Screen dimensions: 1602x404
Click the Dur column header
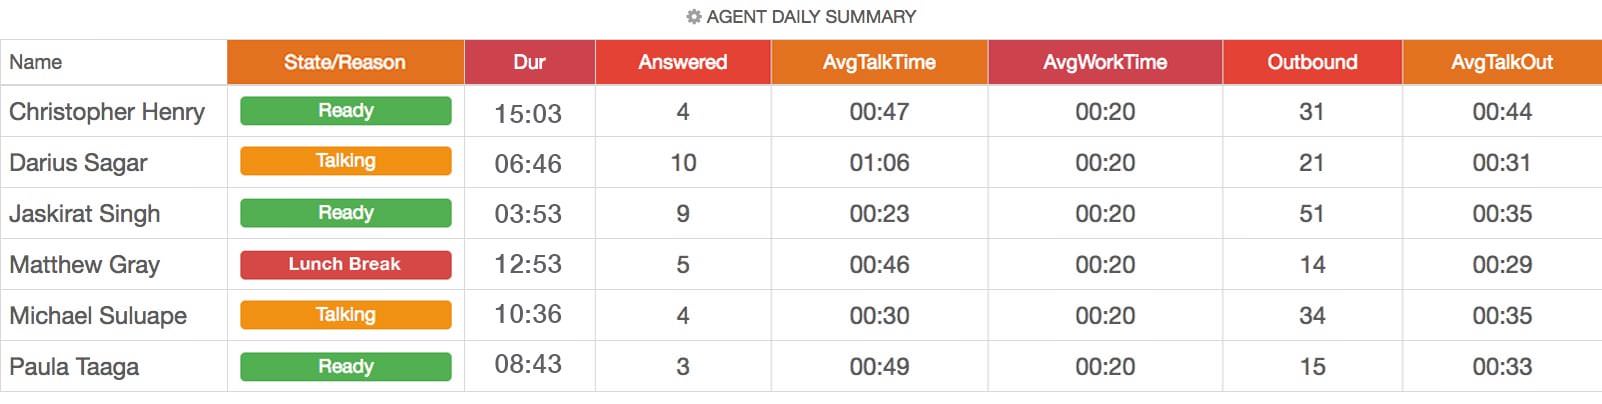529,62
